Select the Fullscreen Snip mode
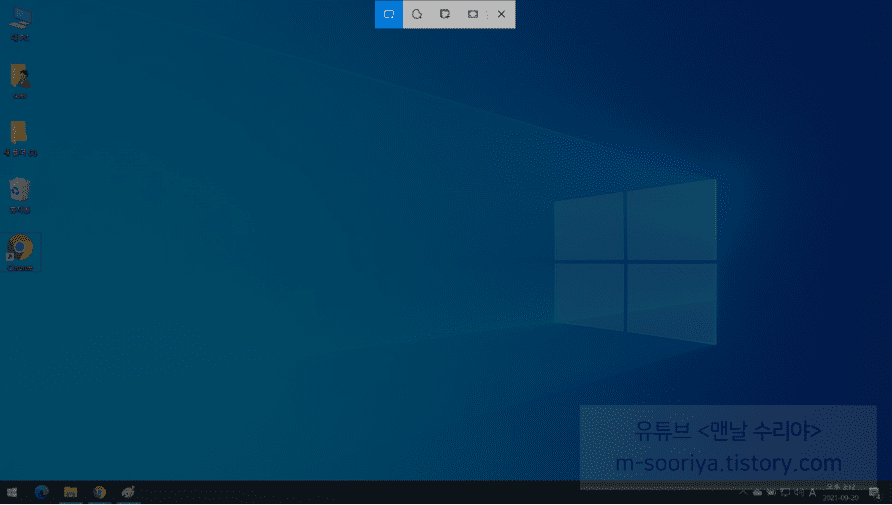Viewport: 892px width, 505px height. pyautogui.click(x=473, y=14)
